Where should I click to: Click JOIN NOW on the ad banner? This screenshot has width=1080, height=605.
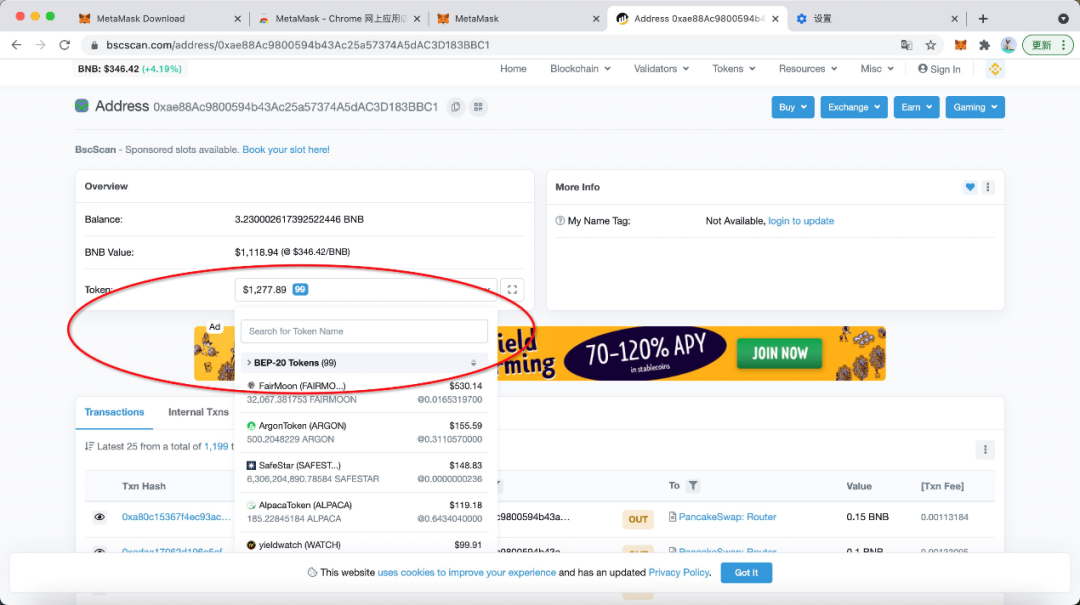point(779,353)
